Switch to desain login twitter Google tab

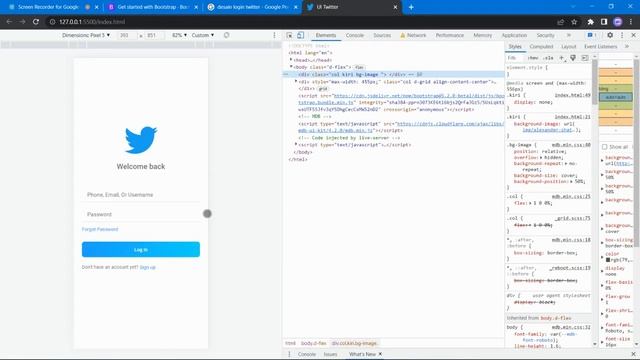[252, 7]
